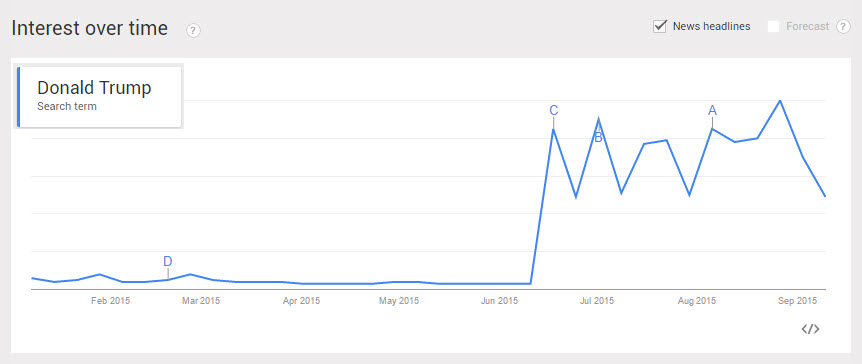Enable the Forecast checkbox

tap(773, 26)
